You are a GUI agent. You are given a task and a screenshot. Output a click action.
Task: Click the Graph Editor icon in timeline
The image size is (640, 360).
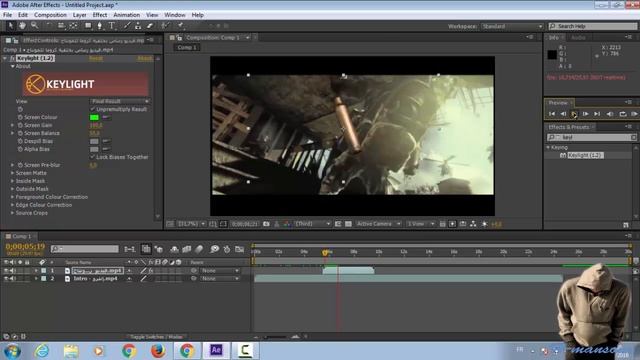pos(240,249)
